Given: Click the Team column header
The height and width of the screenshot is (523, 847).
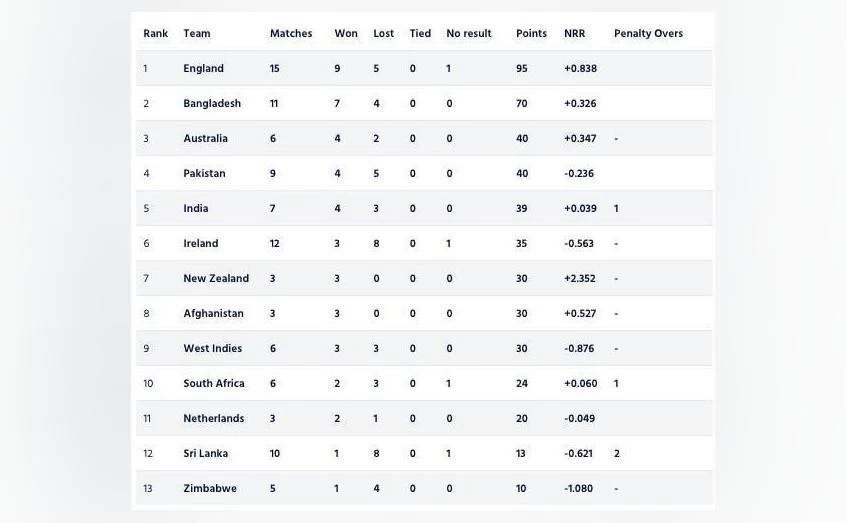Looking at the screenshot, I should pyautogui.click(x=197, y=33).
